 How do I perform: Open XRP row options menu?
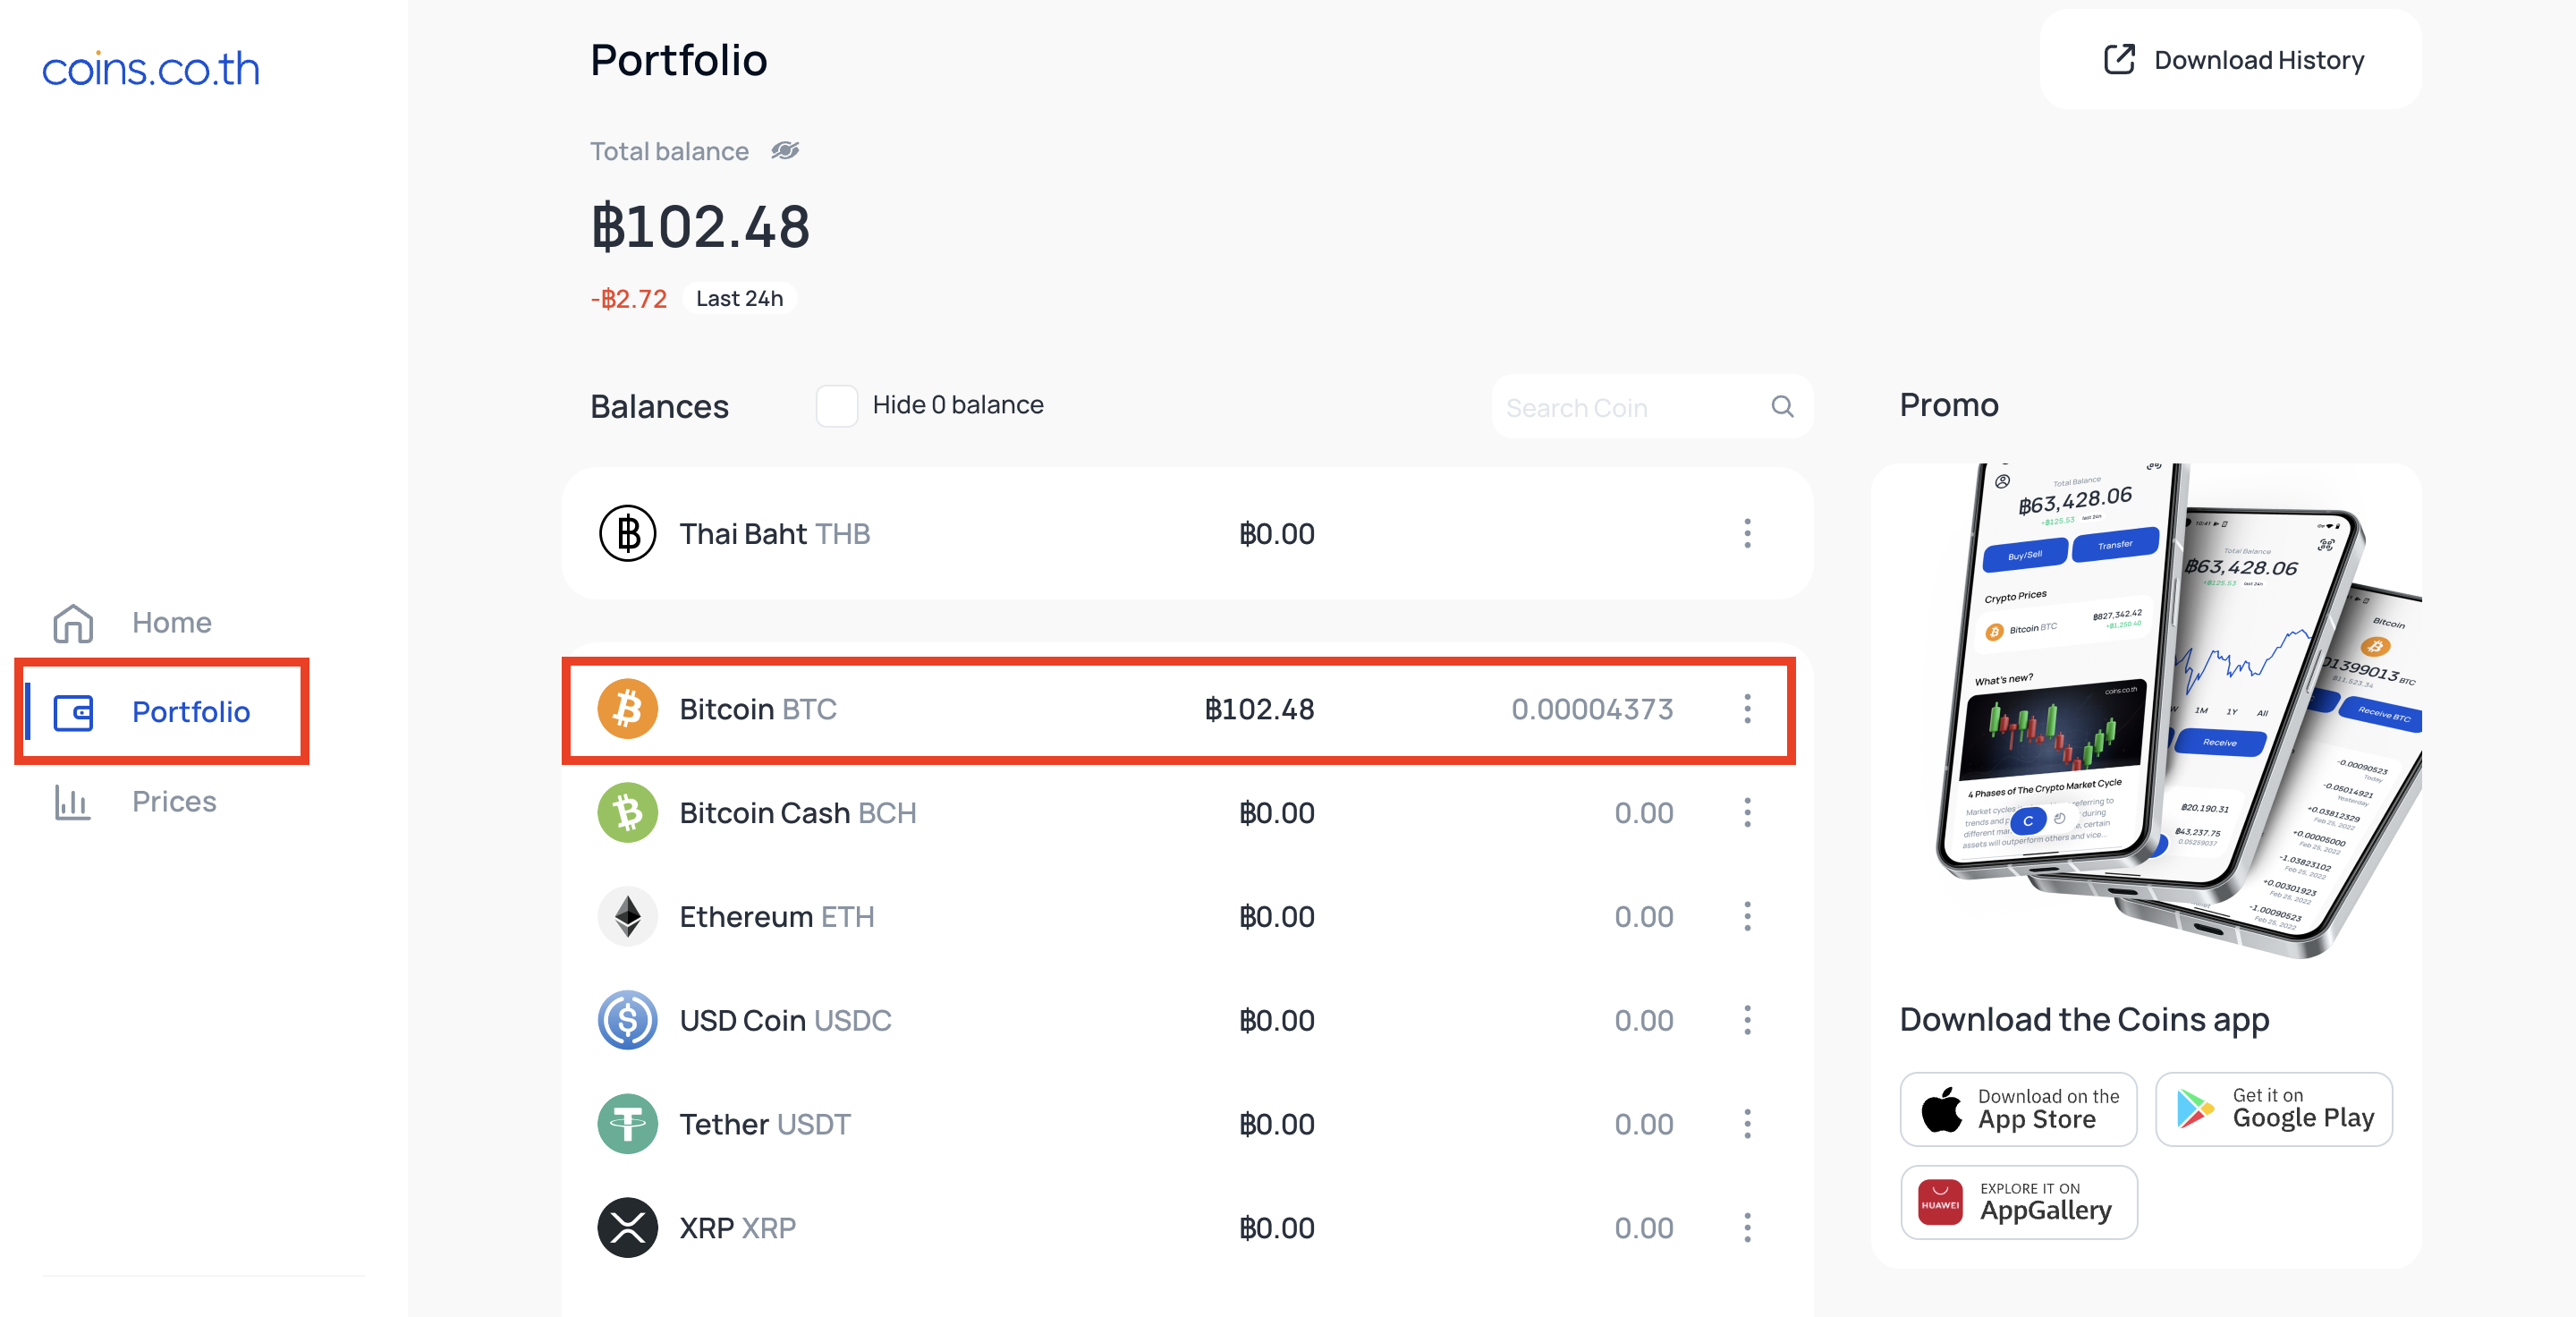[x=1747, y=1228]
